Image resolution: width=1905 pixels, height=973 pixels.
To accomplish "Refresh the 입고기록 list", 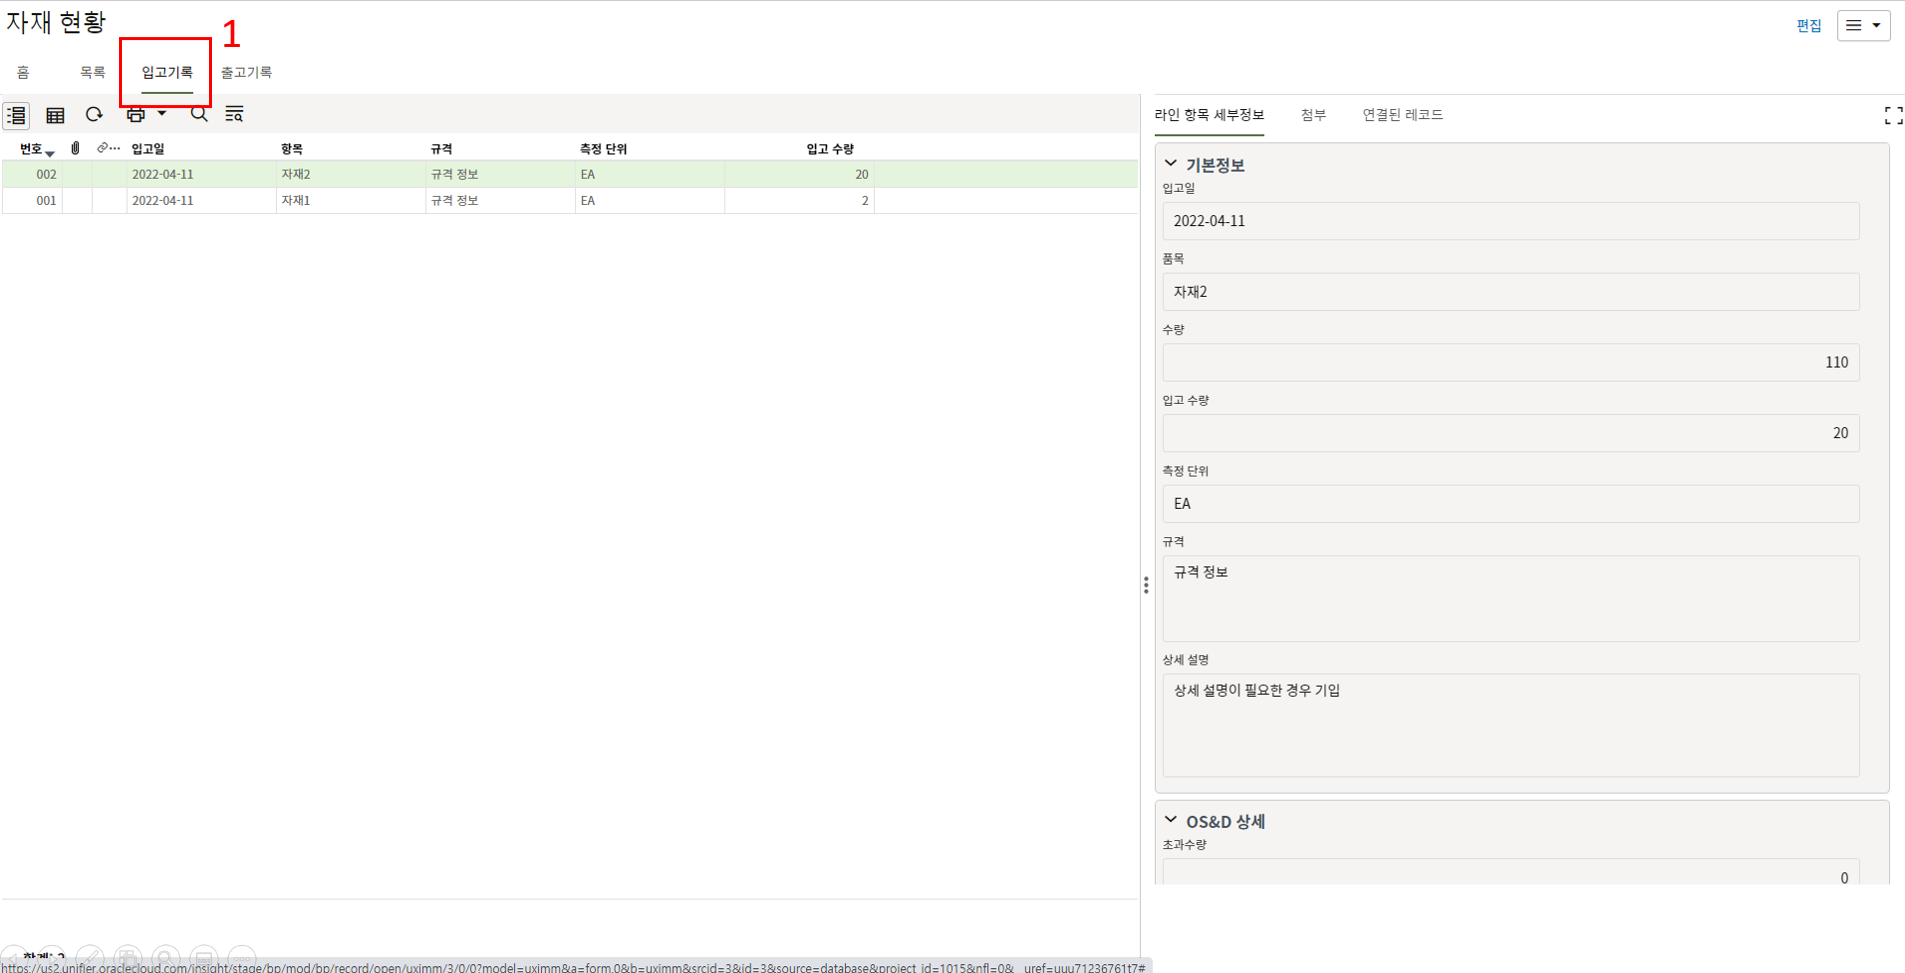I will pyautogui.click(x=94, y=115).
